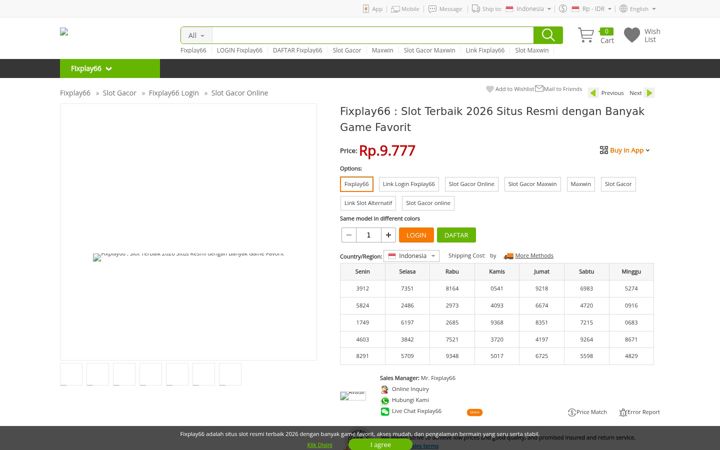720x450 pixels.
Task: Go to Previous product arrow
Action: coord(593,93)
